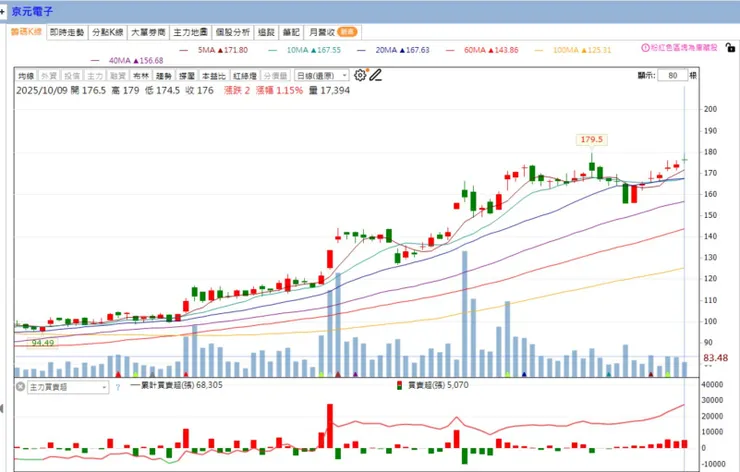This screenshot has height=472, width=740.
Task: Toggle 趨勢 trend overlay
Action: (x=164, y=76)
